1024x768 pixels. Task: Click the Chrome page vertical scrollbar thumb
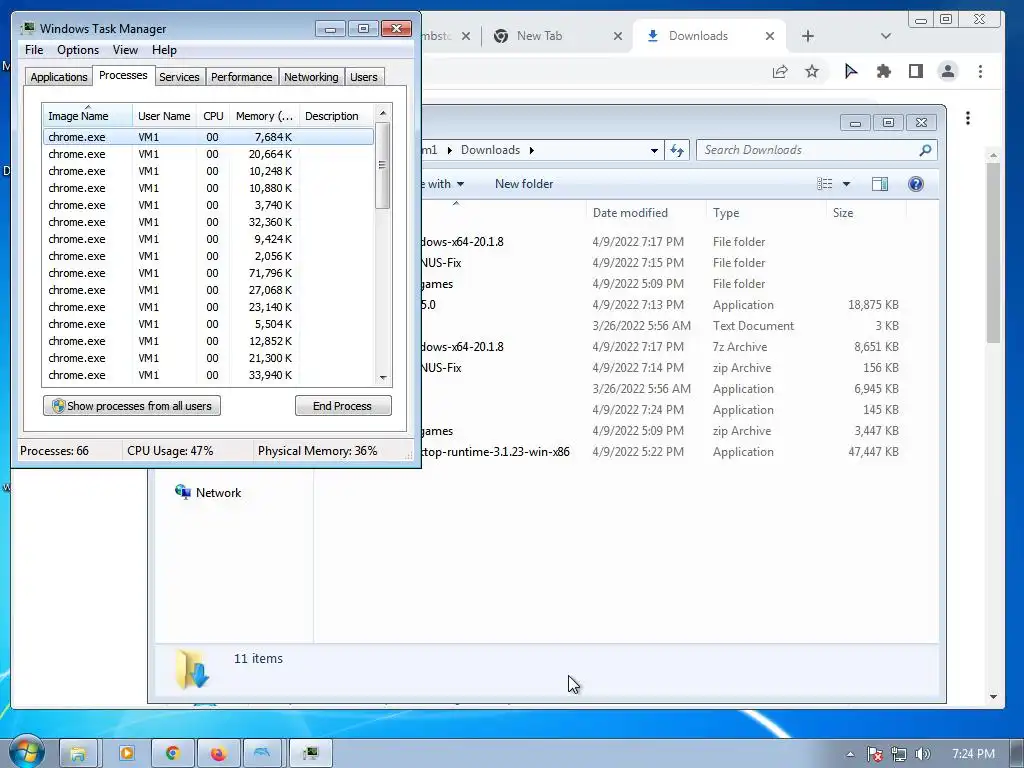point(993,253)
